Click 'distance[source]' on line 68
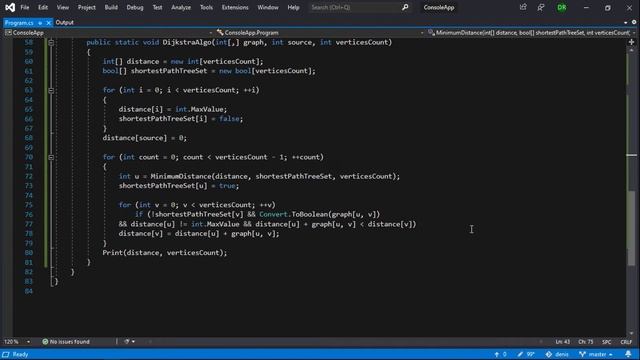 [x=135, y=138]
